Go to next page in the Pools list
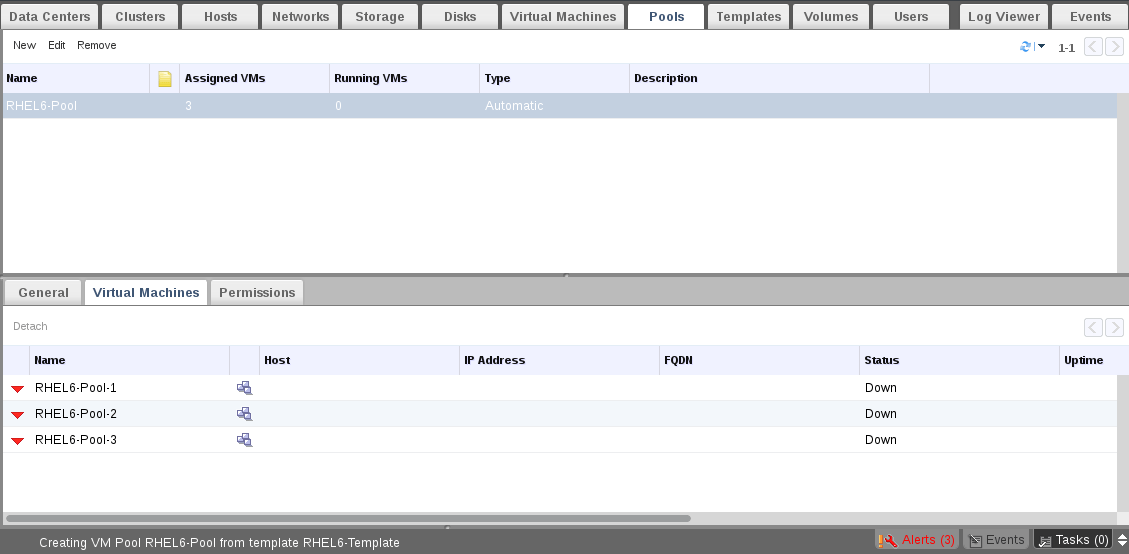Image resolution: width=1129 pixels, height=554 pixels. click(1114, 47)
